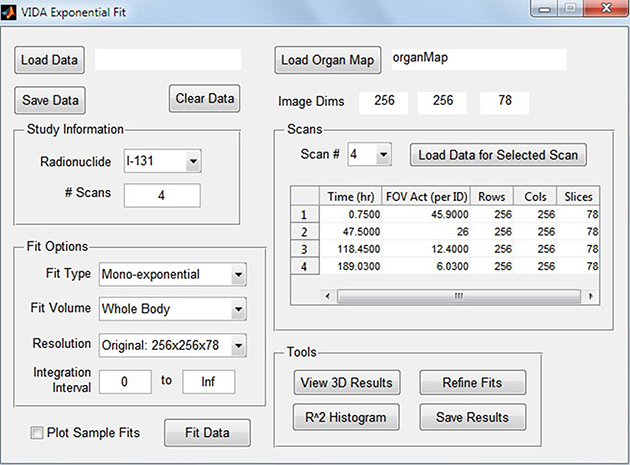
Task: Click the Load Organ Map button
Action: (327, 60)
